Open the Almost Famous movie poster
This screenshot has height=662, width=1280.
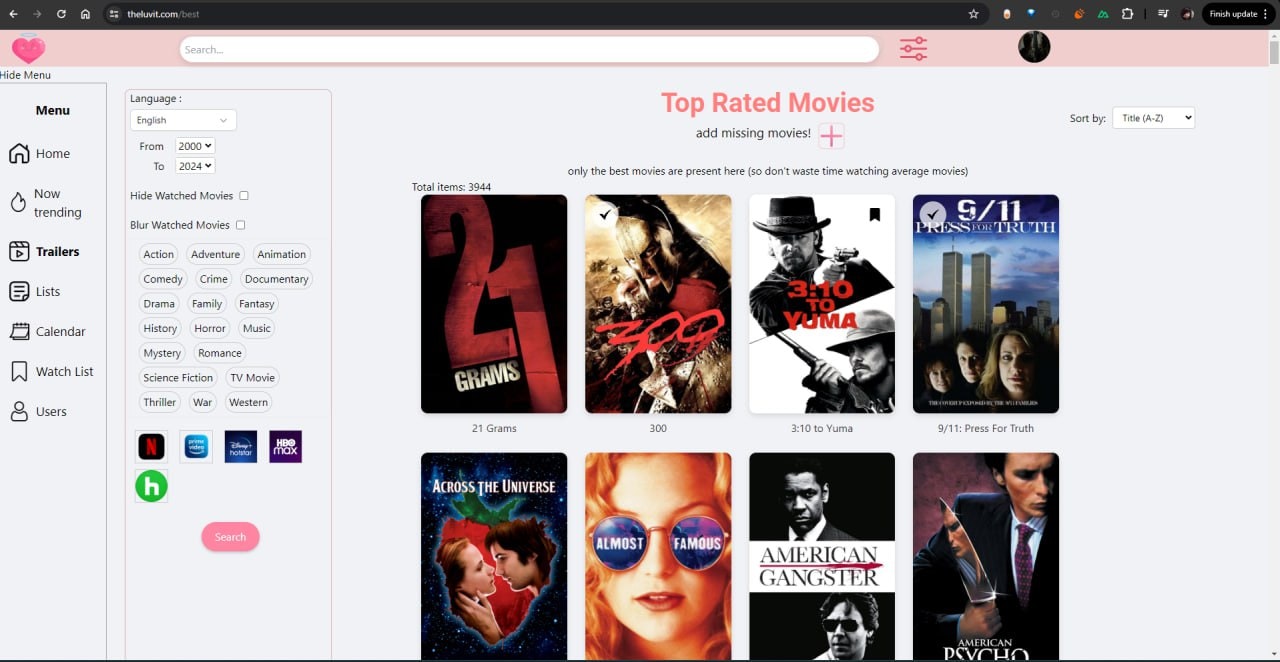pos(658,556)
